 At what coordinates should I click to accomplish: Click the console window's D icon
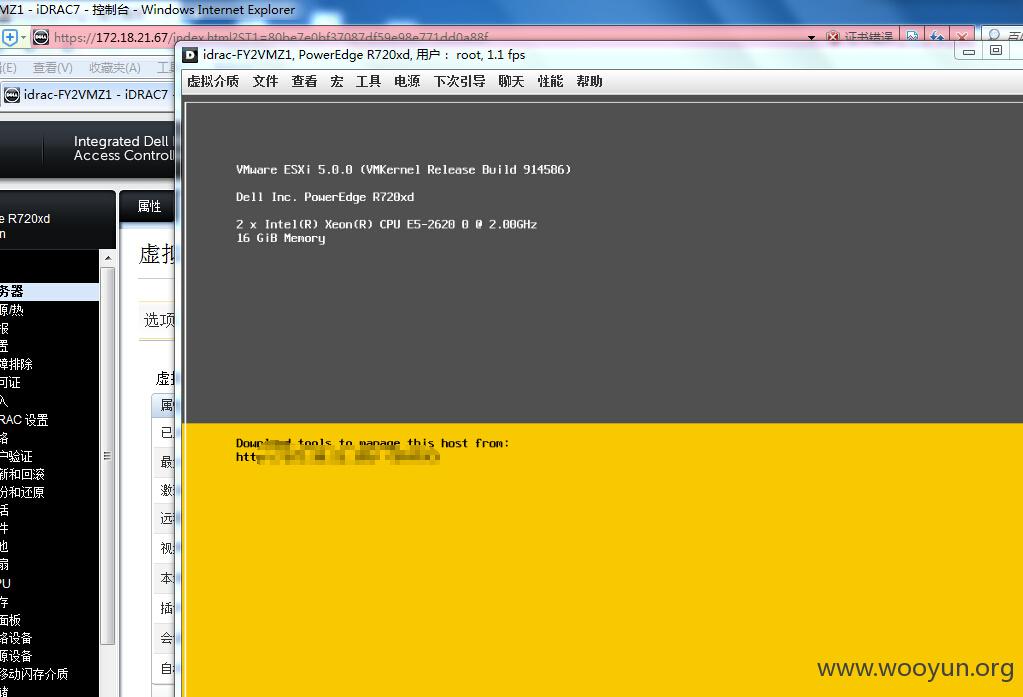click(x=190, y=55)
